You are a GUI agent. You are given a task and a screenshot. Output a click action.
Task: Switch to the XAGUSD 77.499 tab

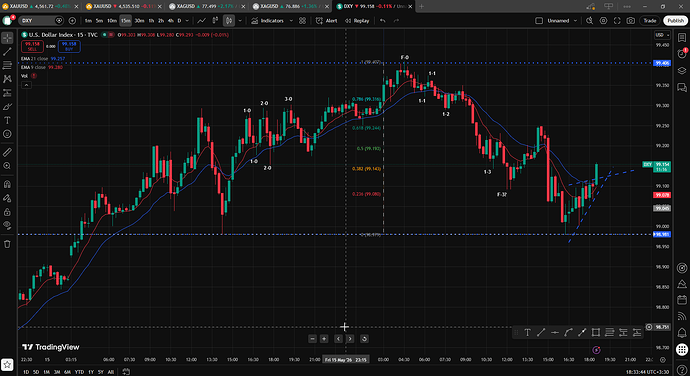208,6
